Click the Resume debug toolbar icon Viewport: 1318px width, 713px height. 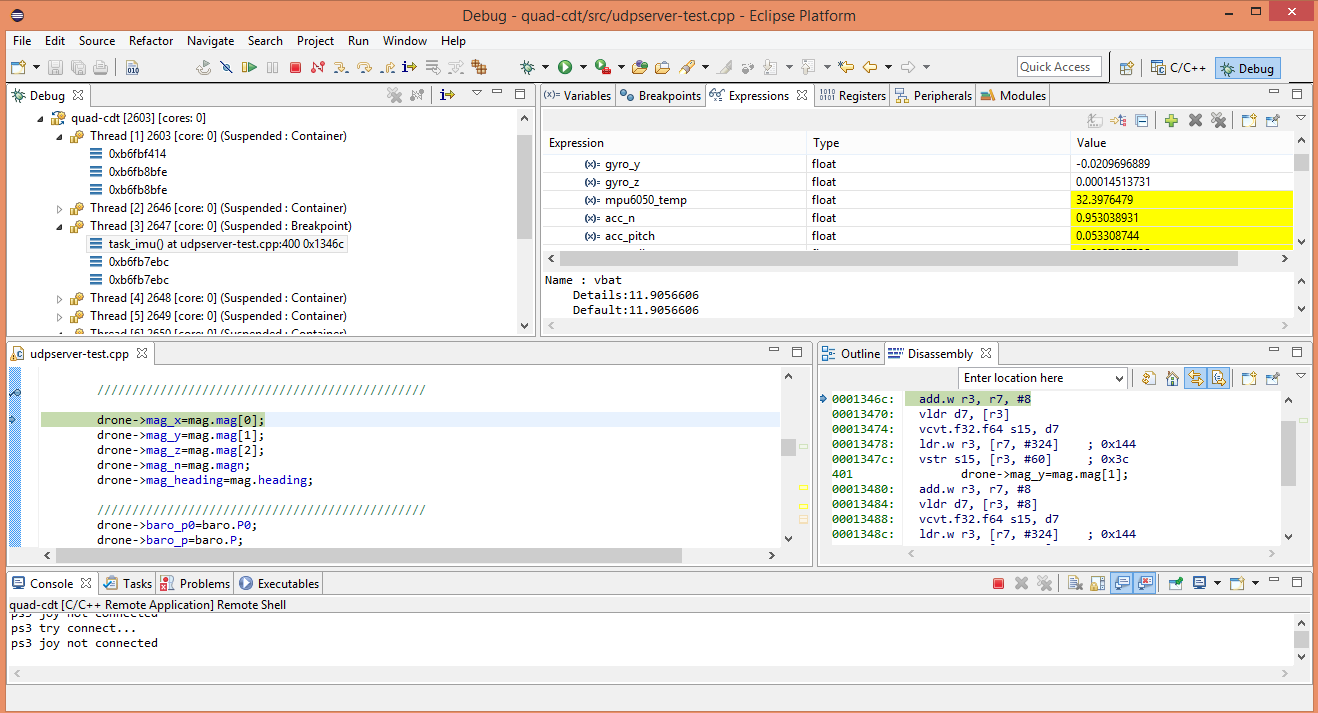coord(249,67)
